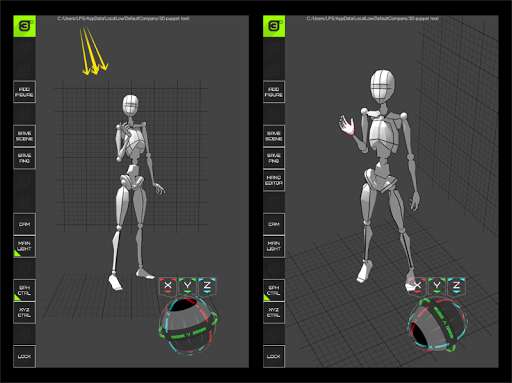Select CAM button in left window
Screen dimensions: 512x383
[x=24, y=224]
